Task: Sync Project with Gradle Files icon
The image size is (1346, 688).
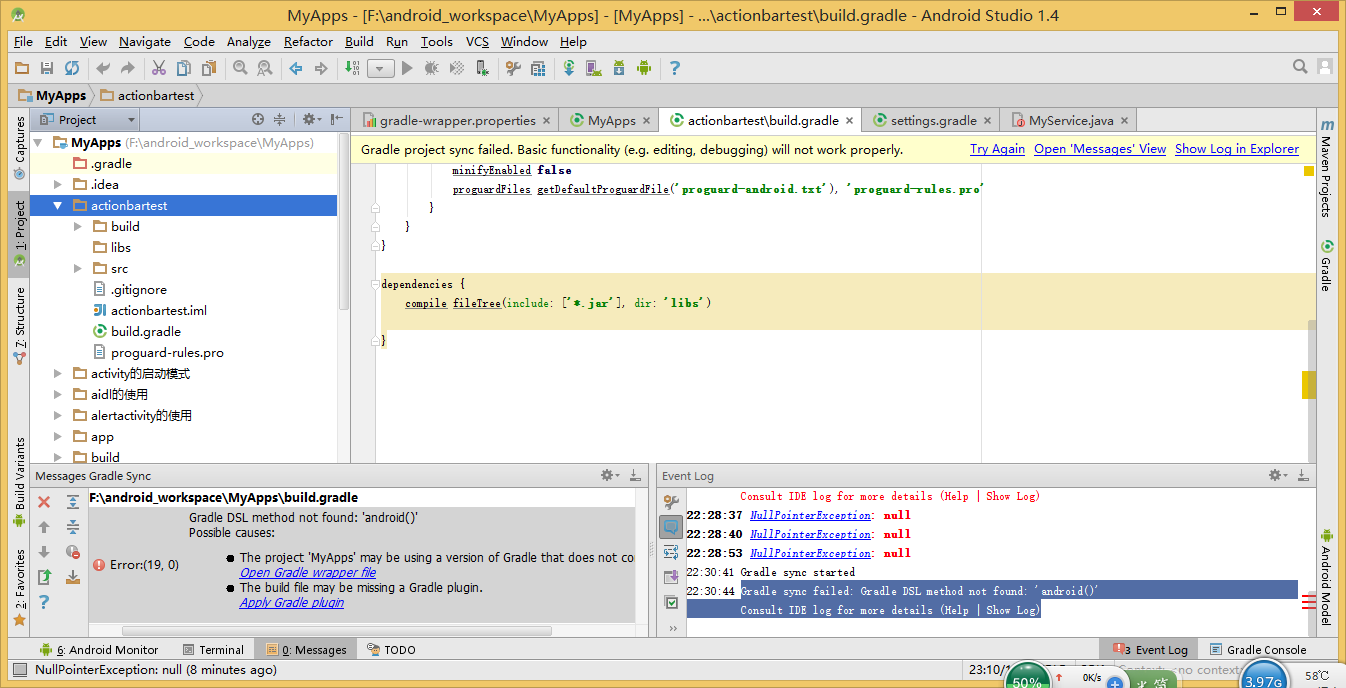Action: coord(569,68)
